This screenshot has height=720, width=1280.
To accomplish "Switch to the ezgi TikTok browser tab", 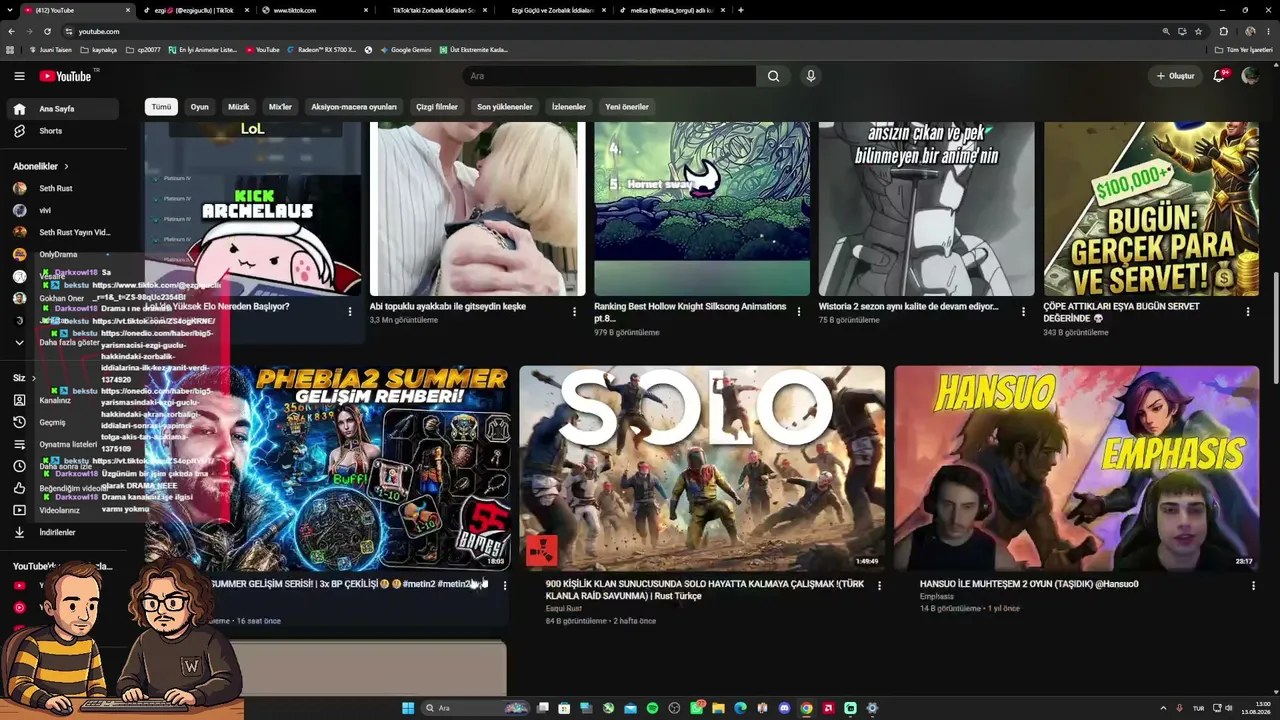I will click(x=194, y=10).
